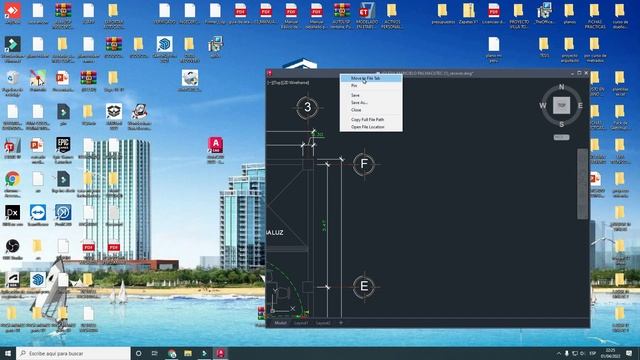Image resolution: width=640 pixels, height=360 pixels.
Task: Switch to the Layout1 tab
Action: (301, 323)
